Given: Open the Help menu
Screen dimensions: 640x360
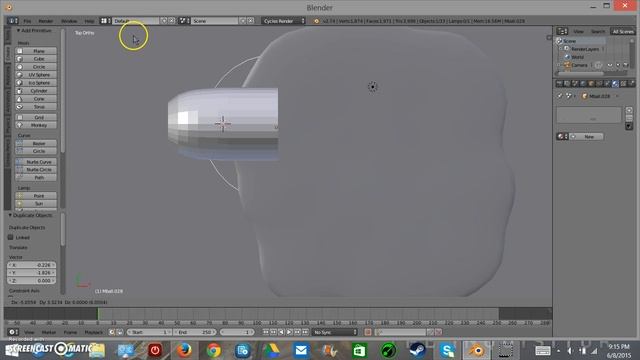Looking at the screenshot, I should coord(89,21).
